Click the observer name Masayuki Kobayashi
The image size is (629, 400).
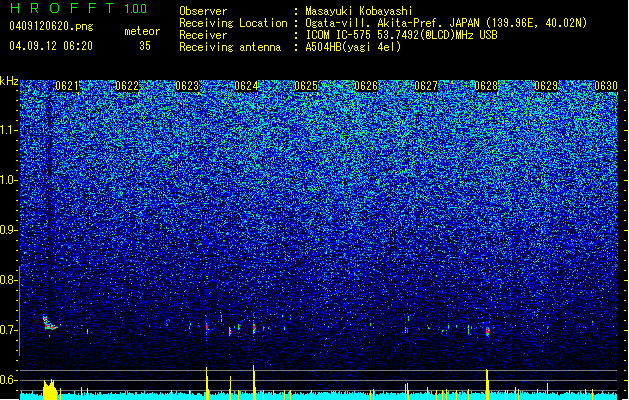tap(359, 11)
